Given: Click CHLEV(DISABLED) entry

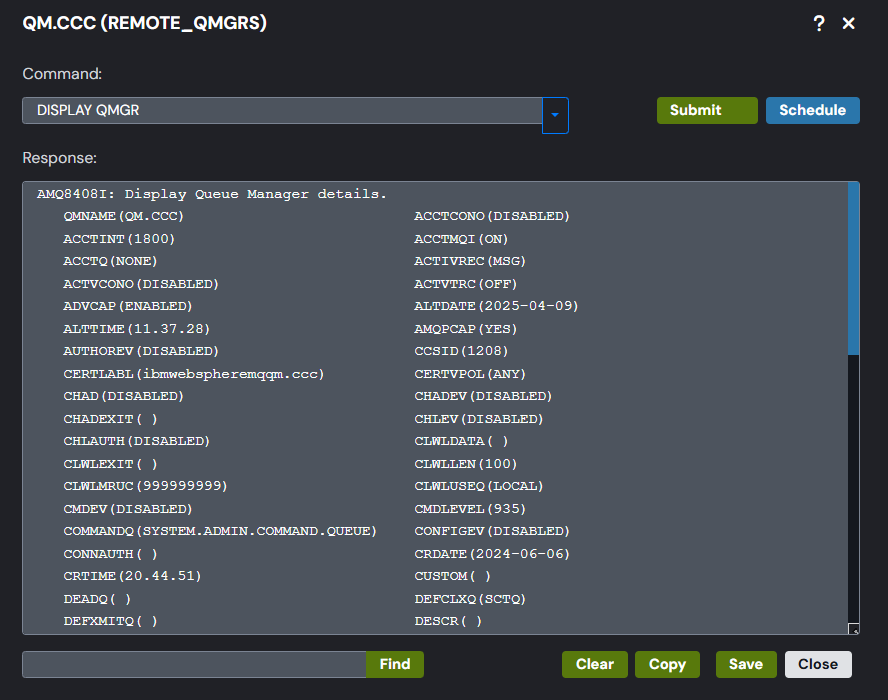Looking at the screenshot, I should 479,419.
